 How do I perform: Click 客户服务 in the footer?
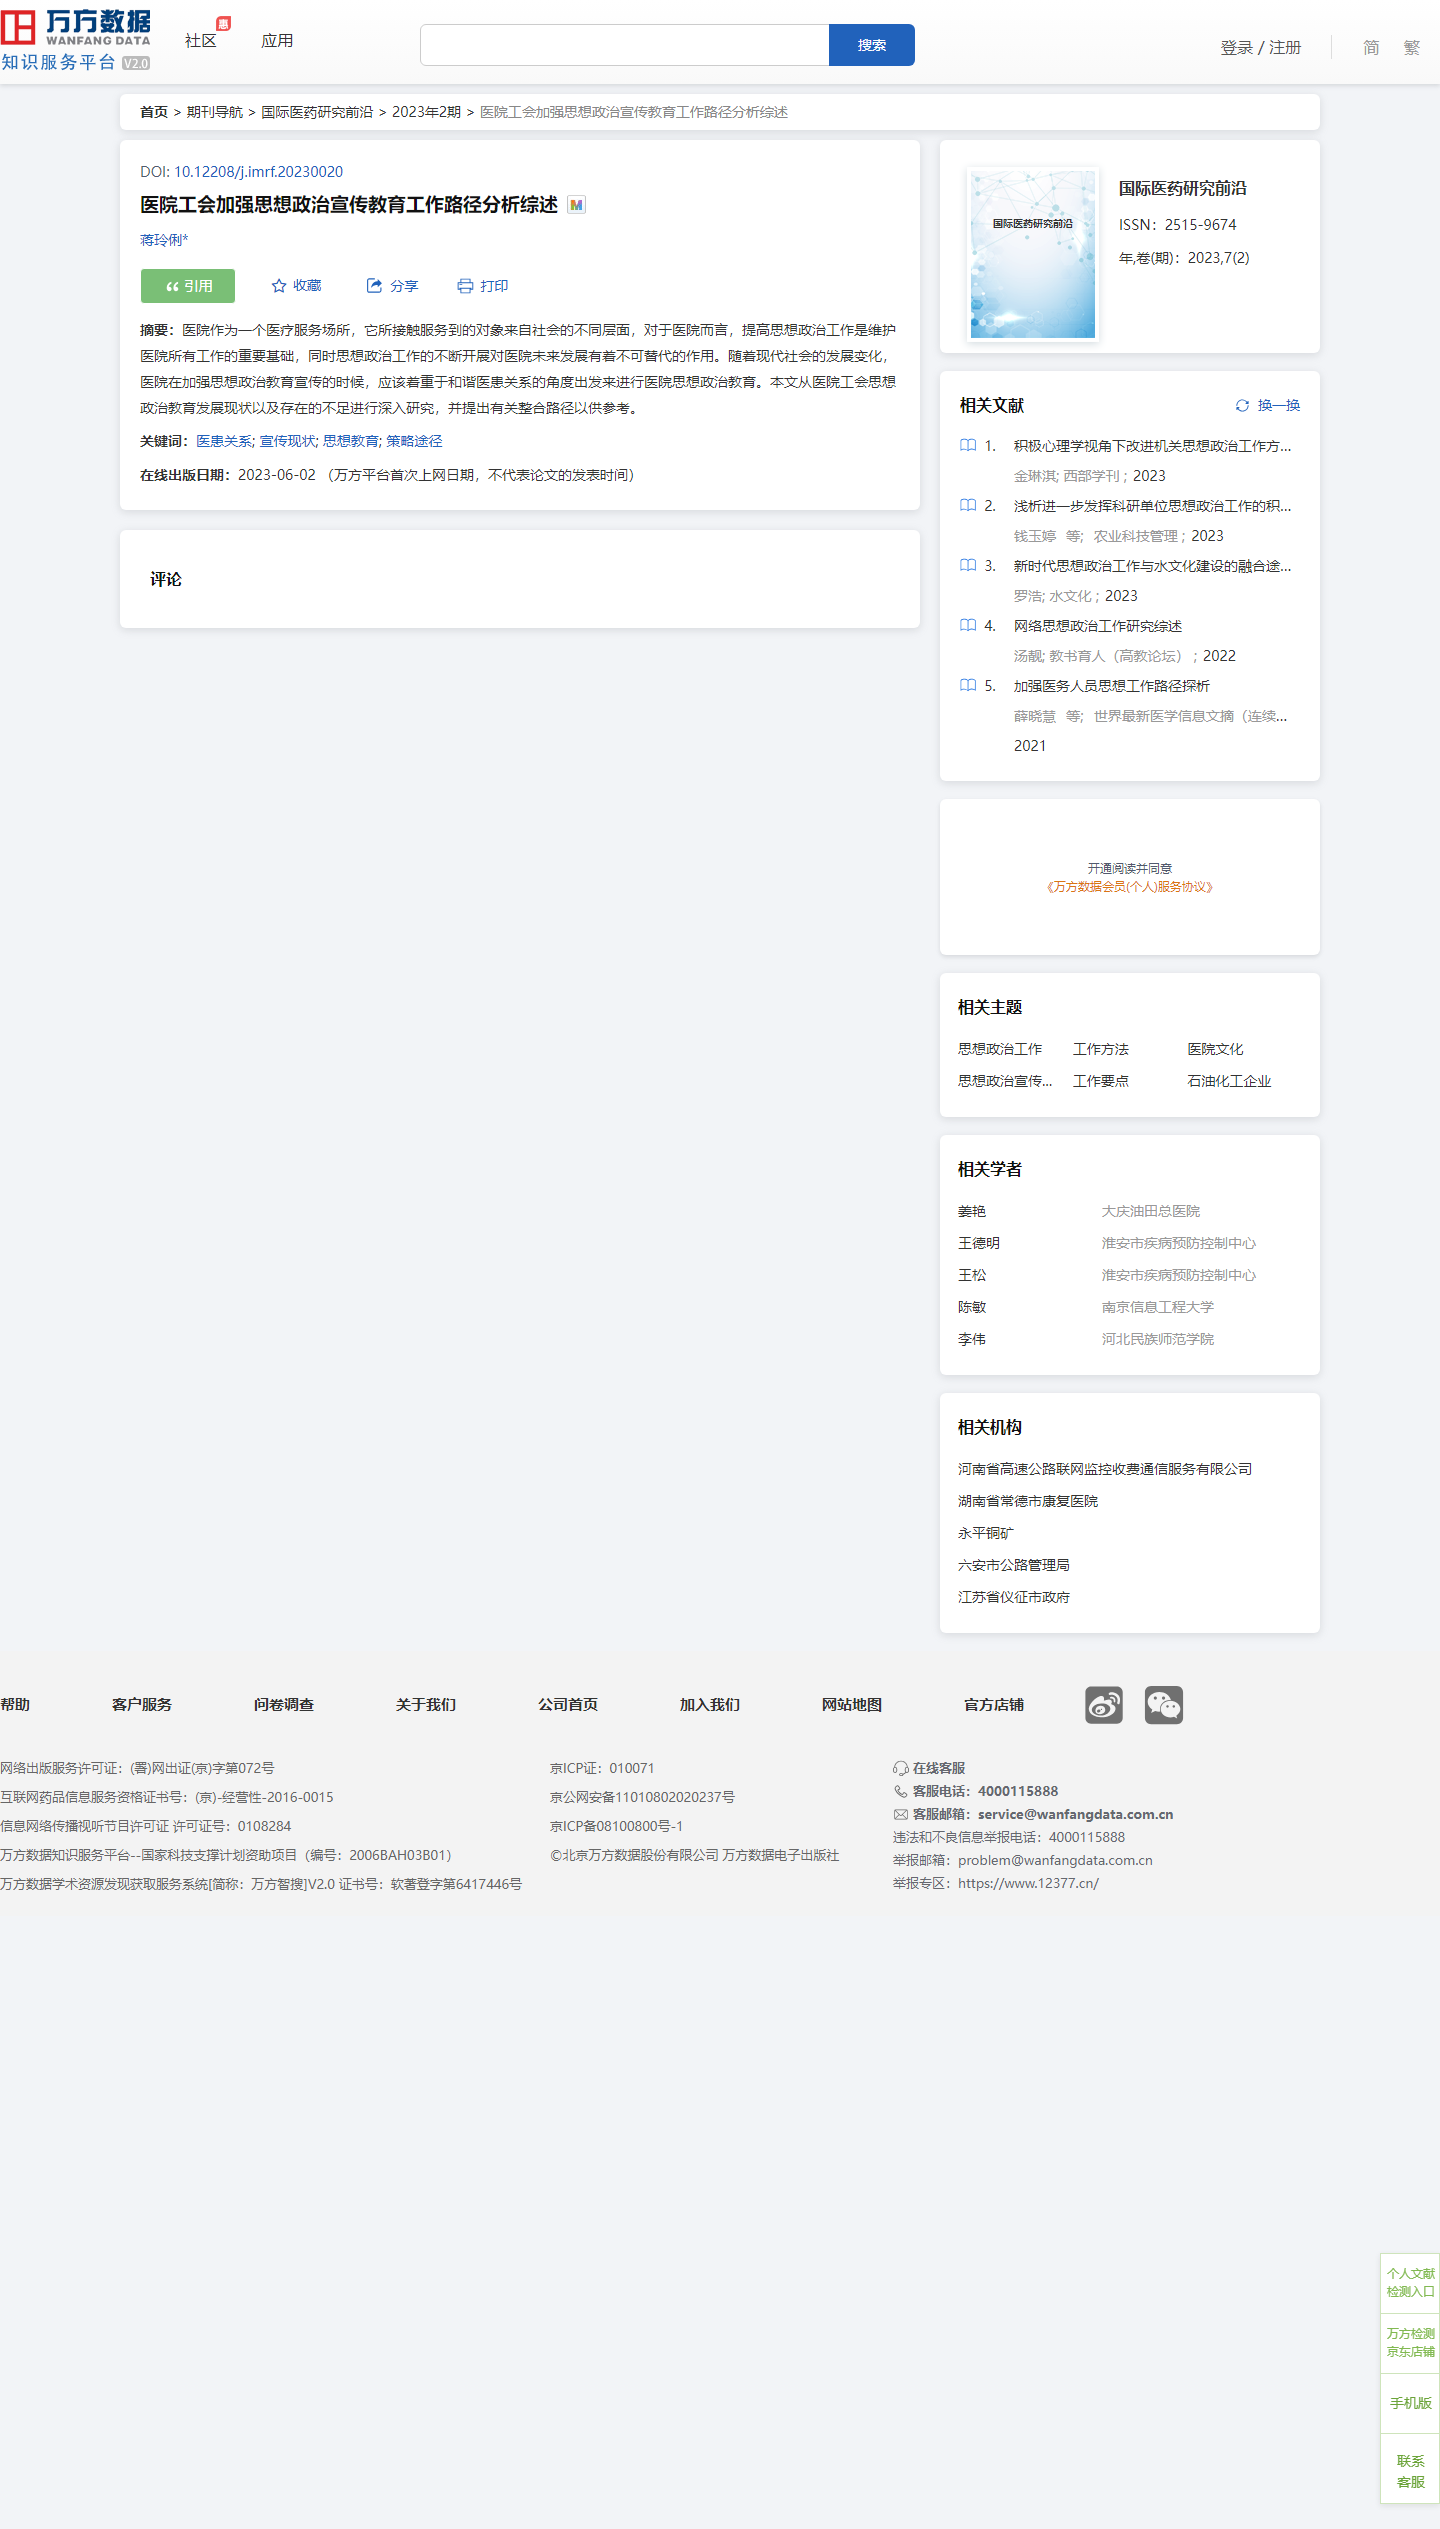coord(142,1704)
